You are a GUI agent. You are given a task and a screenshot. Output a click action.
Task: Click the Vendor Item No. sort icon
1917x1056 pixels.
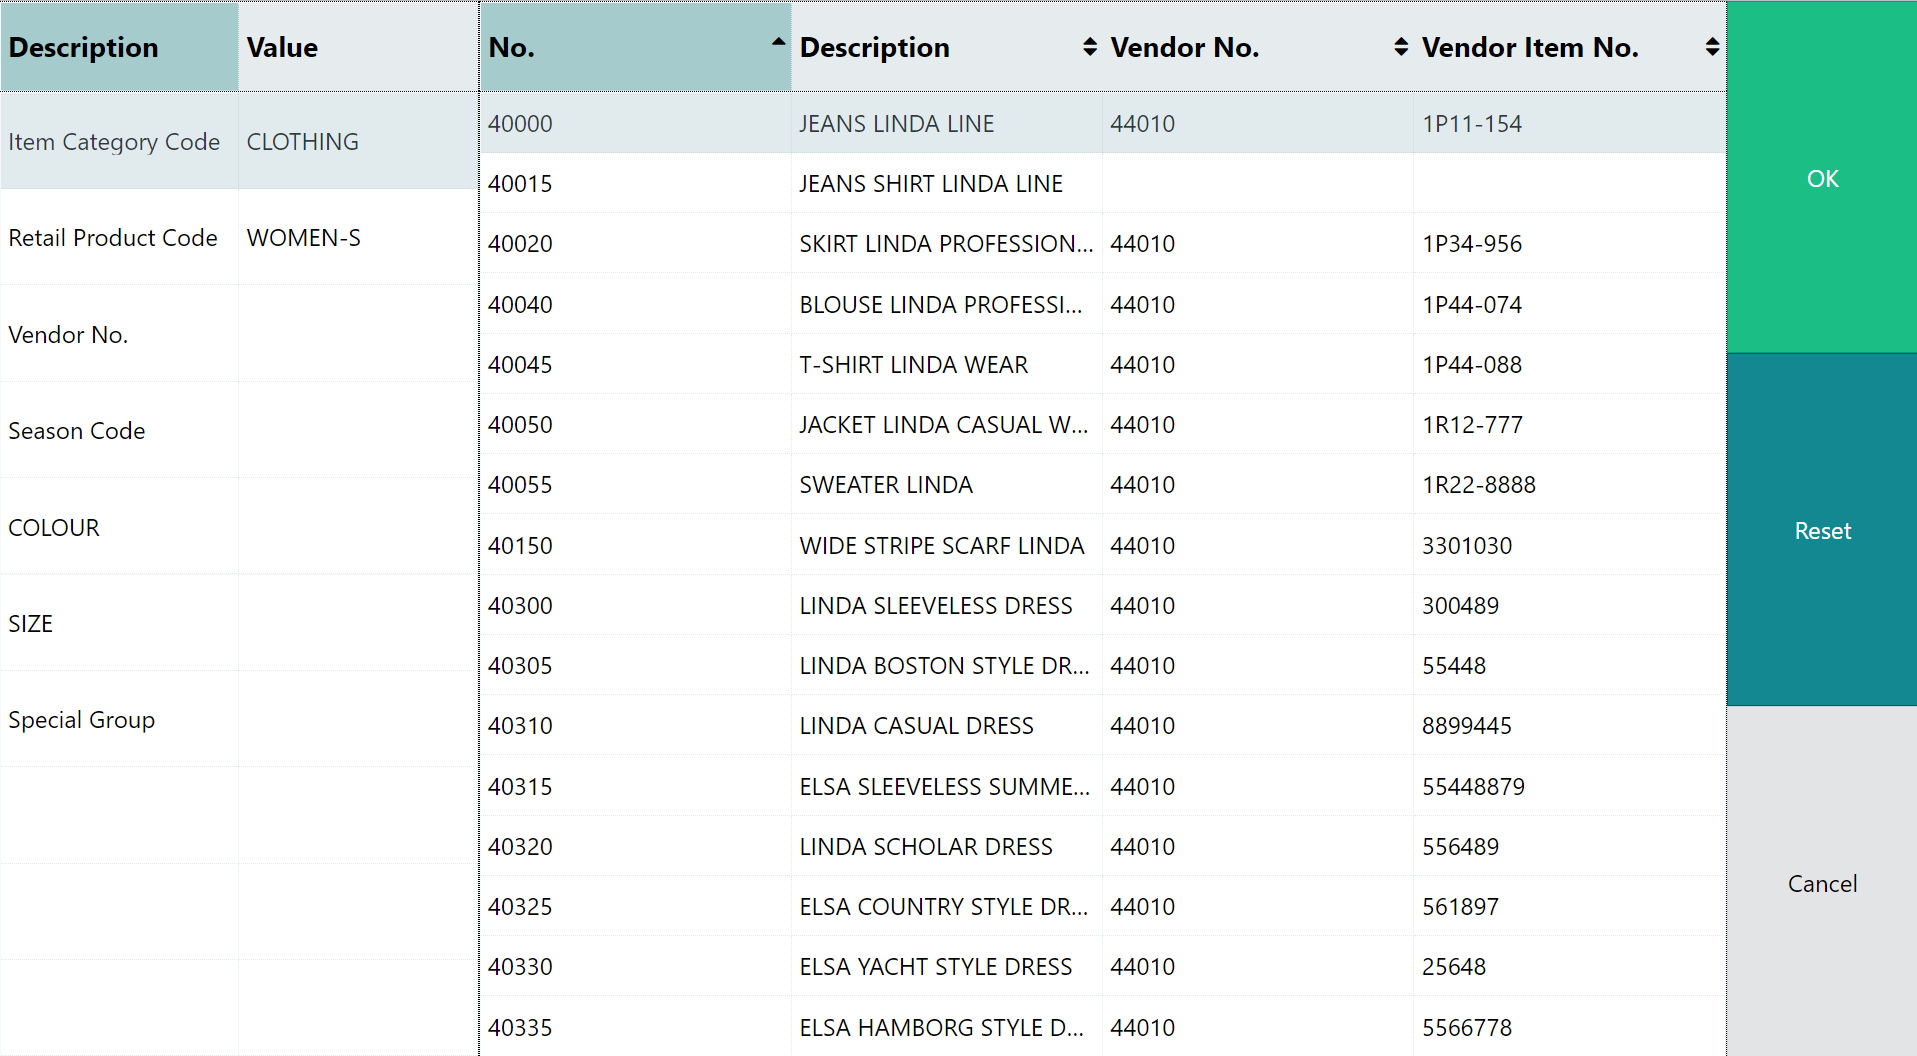click(1712, 47)
